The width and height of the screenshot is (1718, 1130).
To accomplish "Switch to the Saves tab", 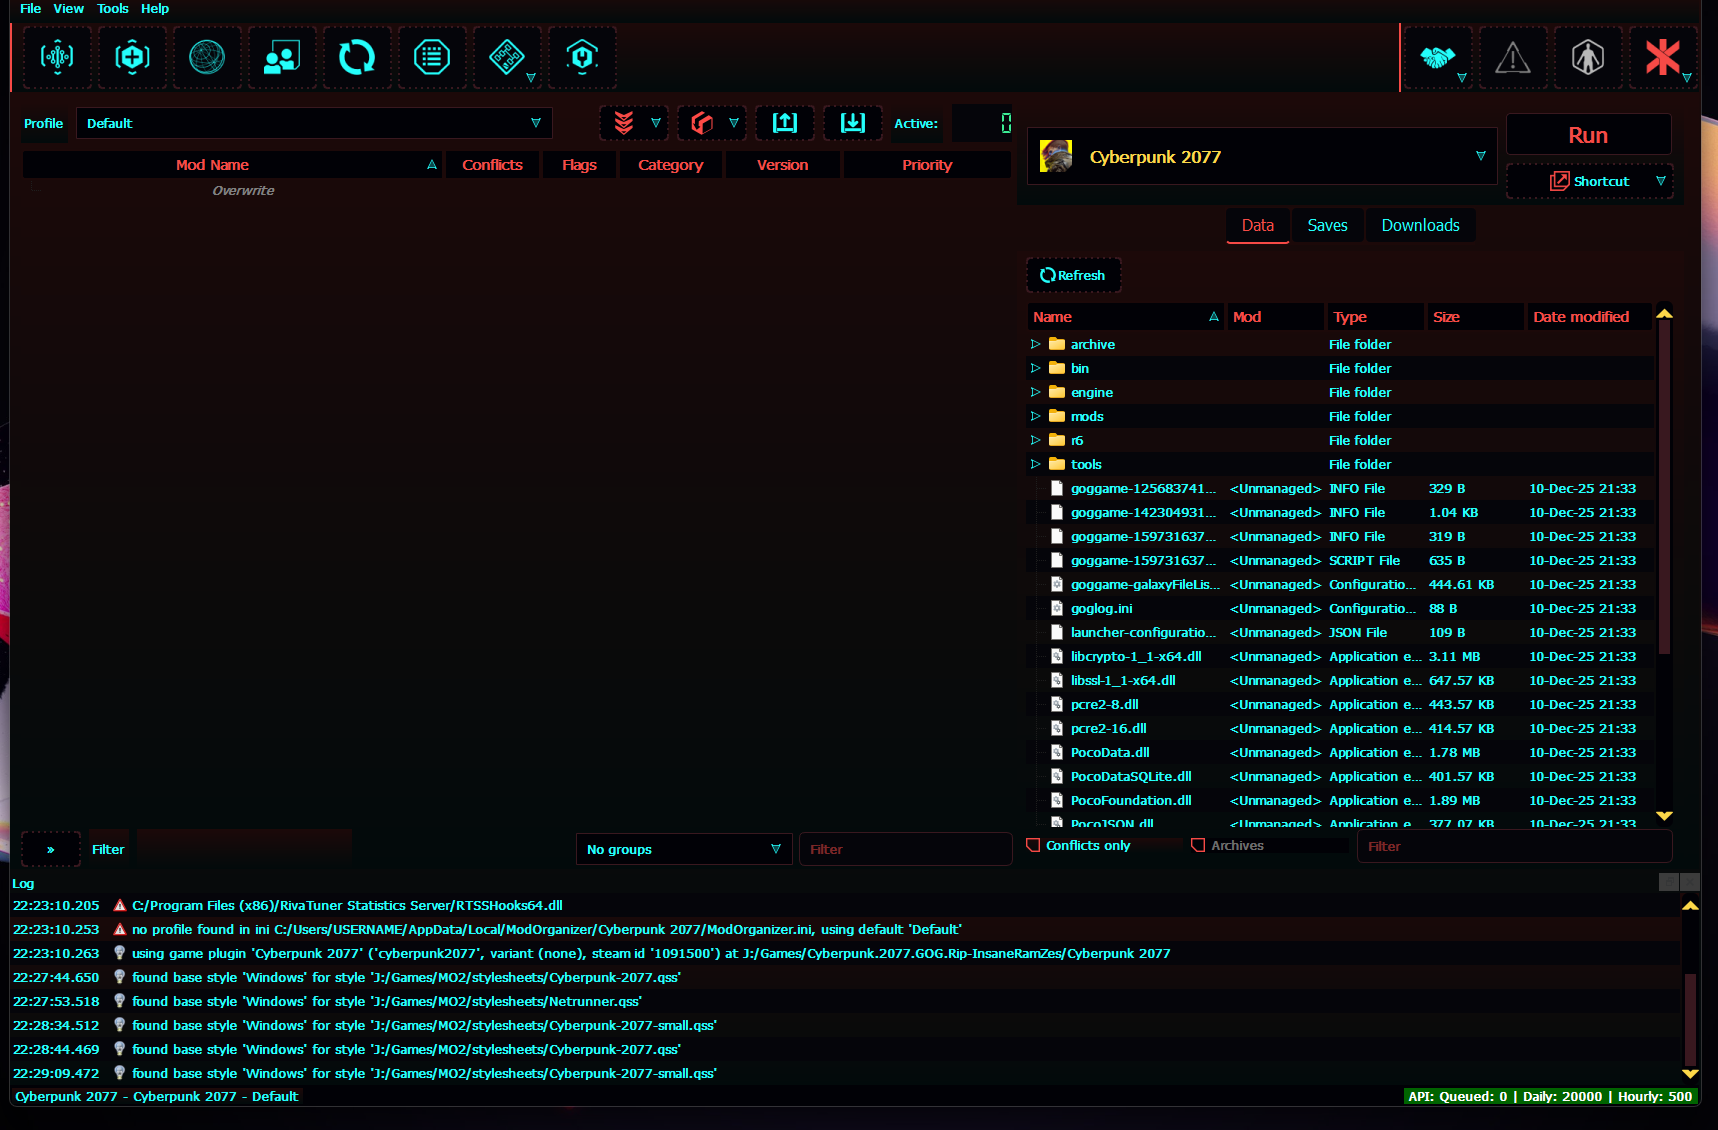I will [1328, 225].
